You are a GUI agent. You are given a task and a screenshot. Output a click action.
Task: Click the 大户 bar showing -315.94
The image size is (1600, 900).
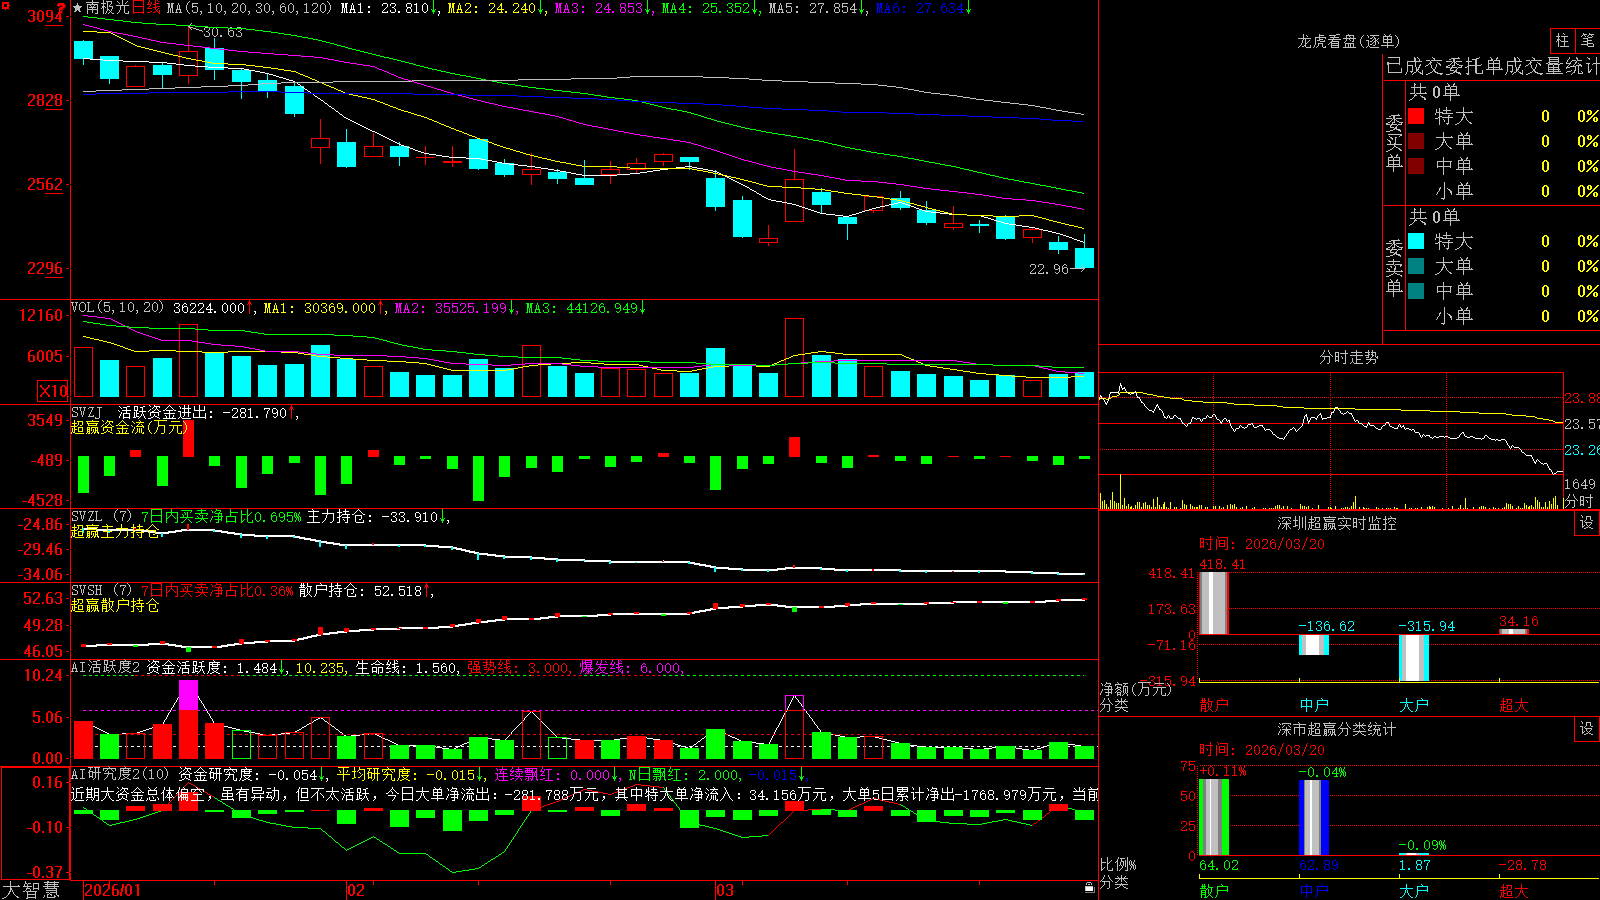point(1413,658)
